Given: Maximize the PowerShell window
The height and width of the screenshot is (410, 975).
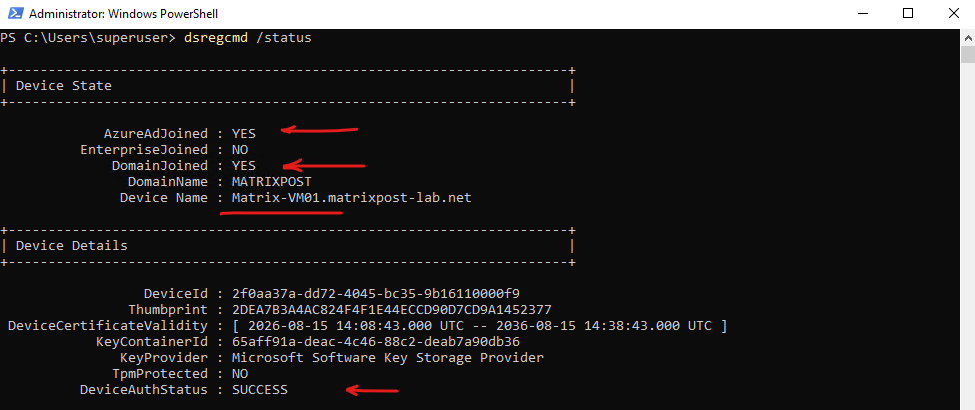Looking at the screenshot, I should click(x=908, y=13).
